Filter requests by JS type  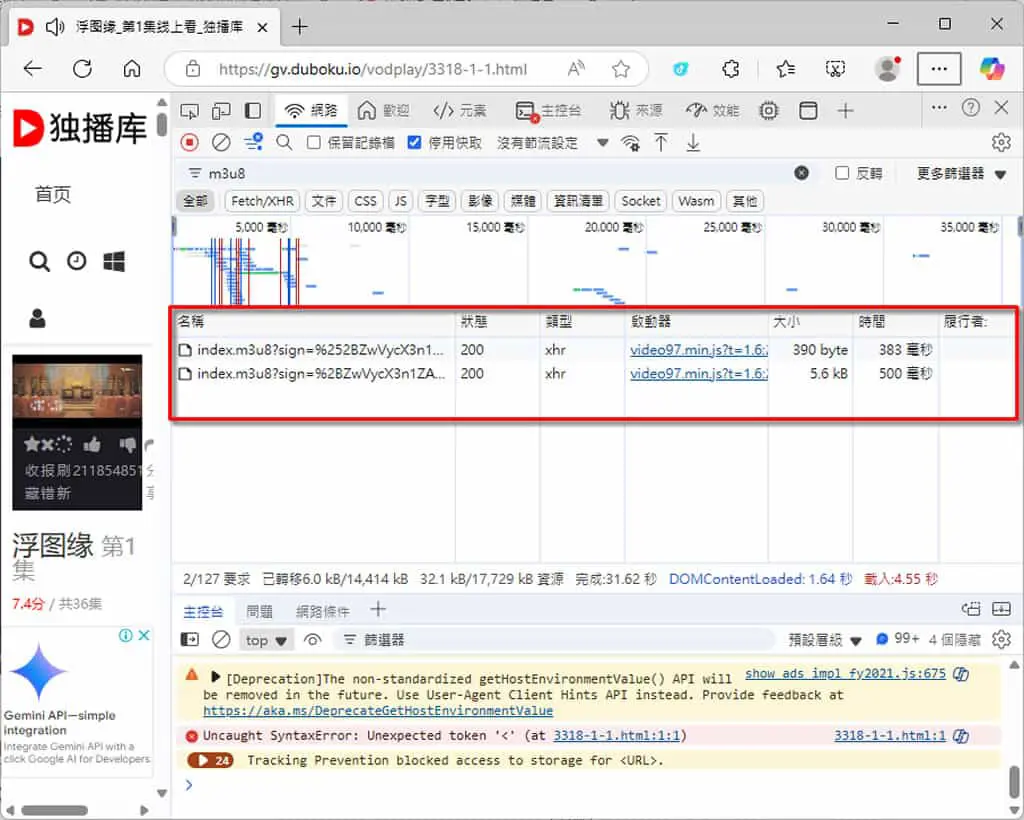(400, 201)
